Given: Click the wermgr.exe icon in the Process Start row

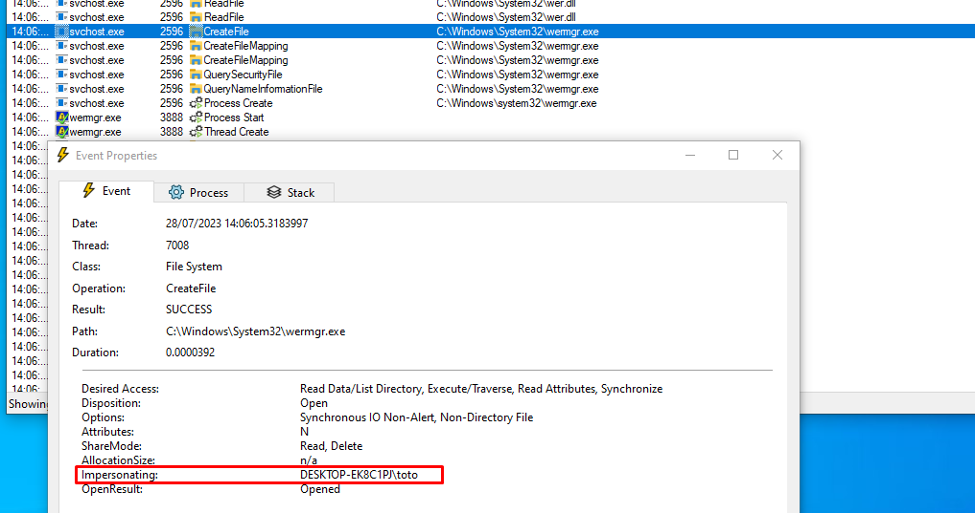Looking at the screenshot, I should (62, 117).
